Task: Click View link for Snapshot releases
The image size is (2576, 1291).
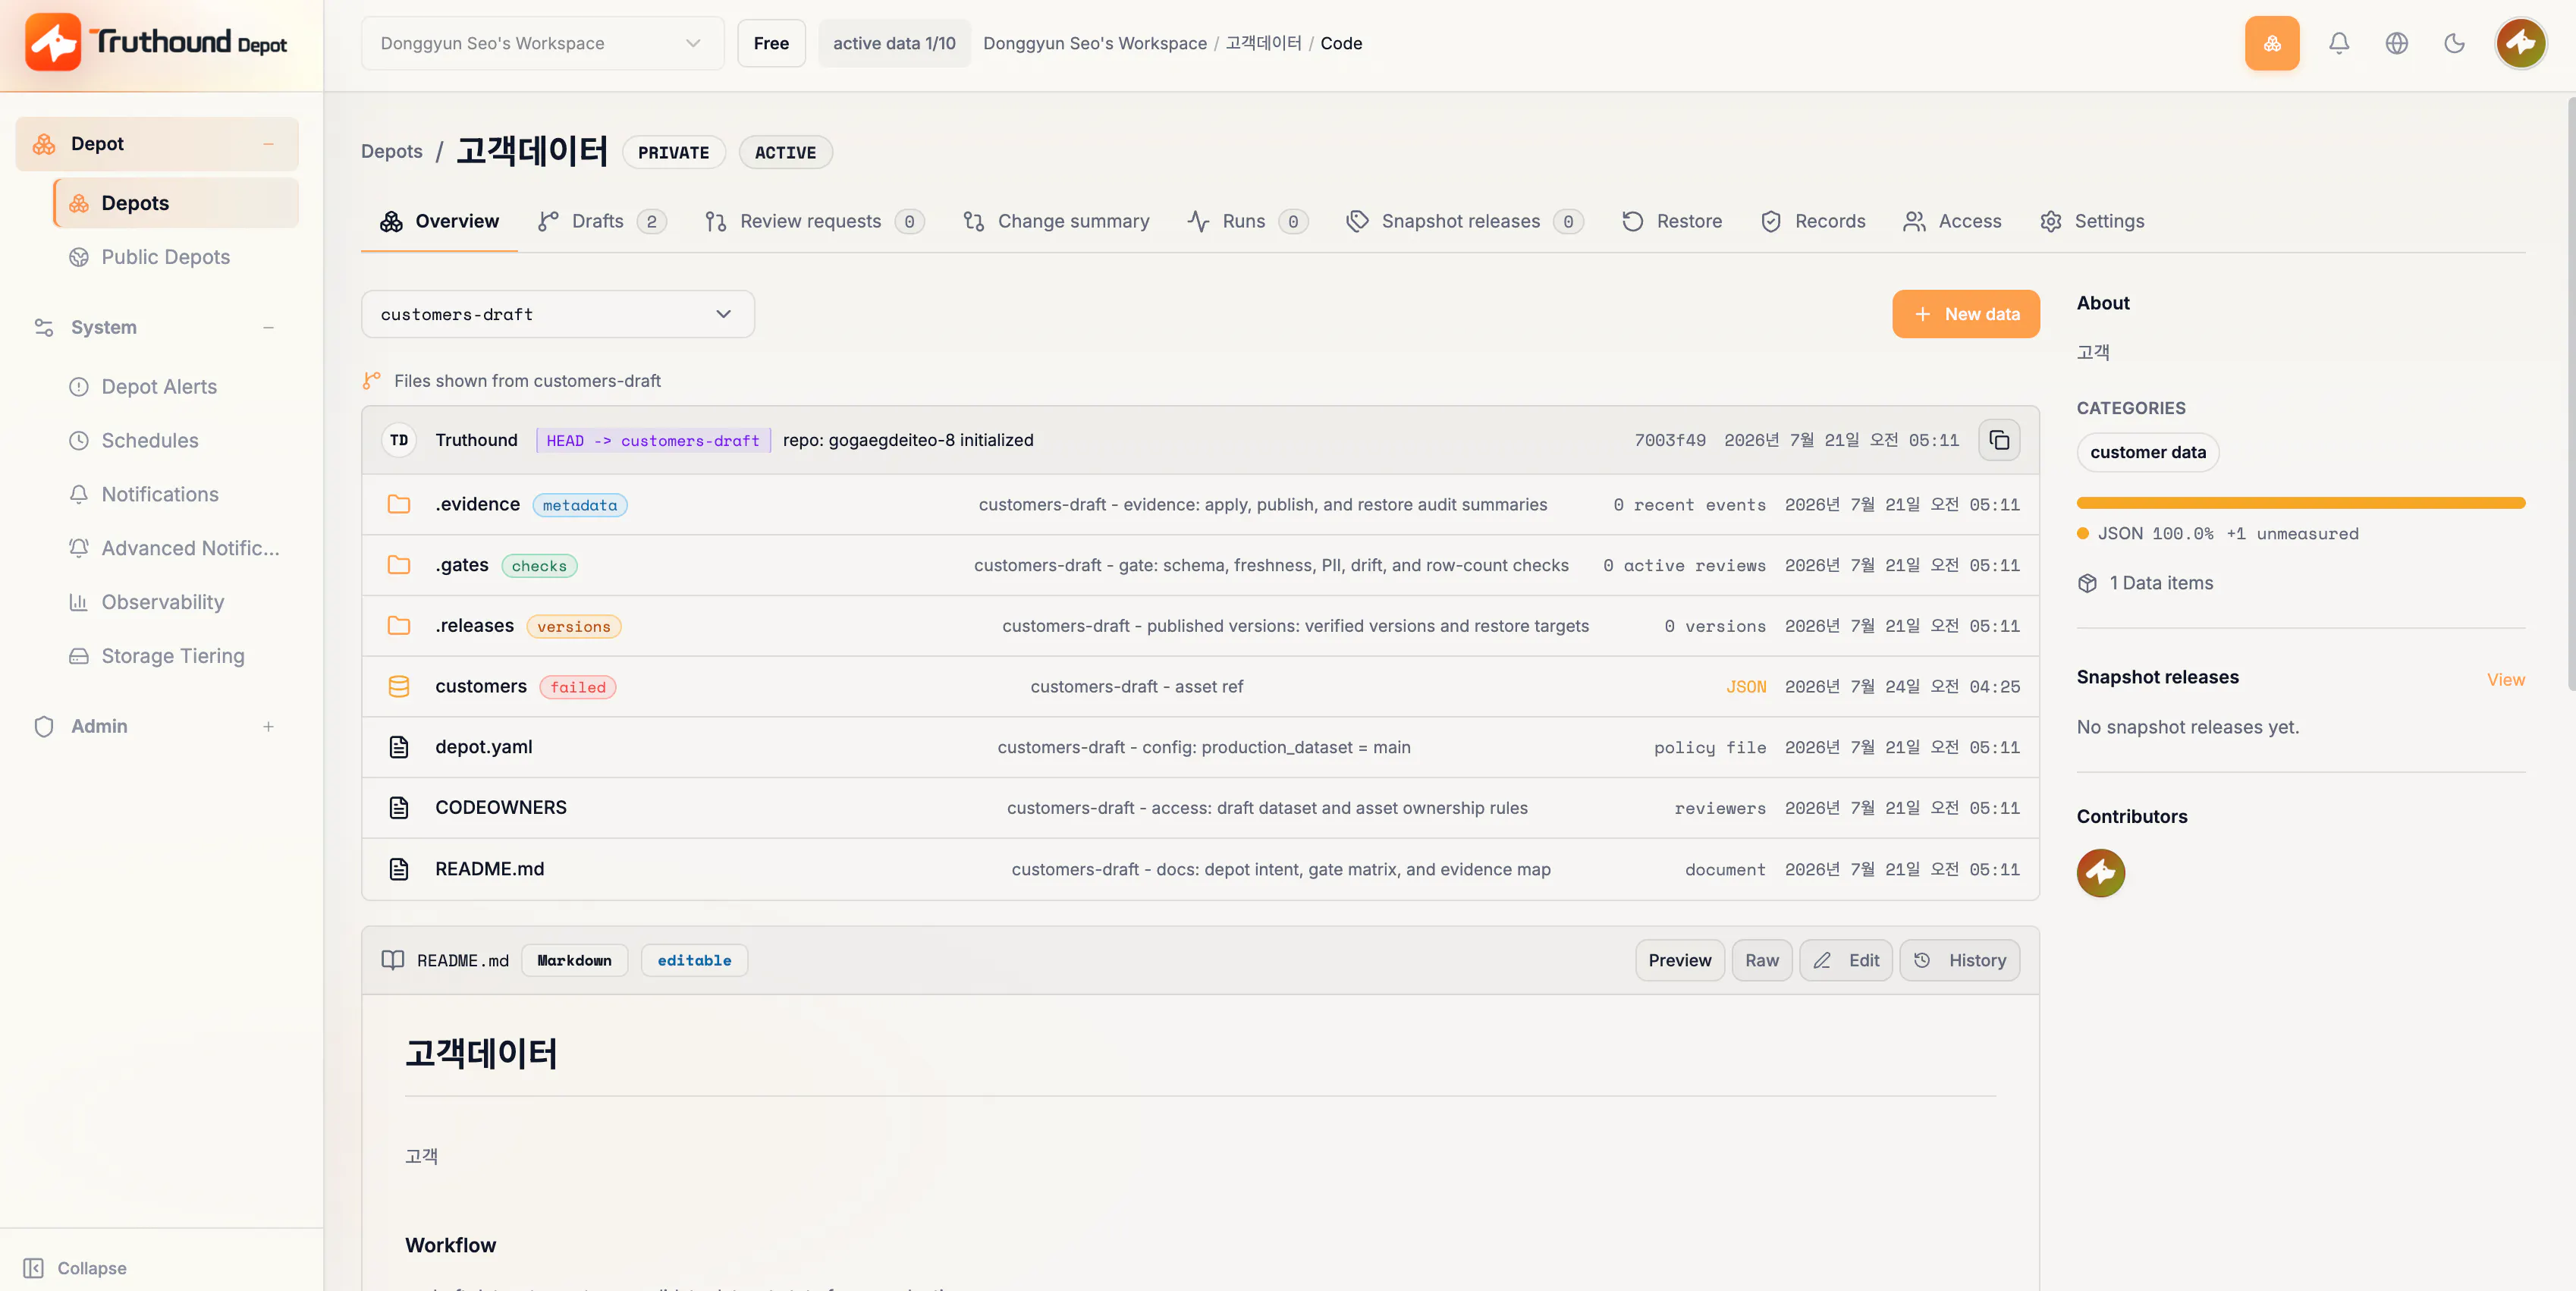Action: click(x=2505, y=679)
